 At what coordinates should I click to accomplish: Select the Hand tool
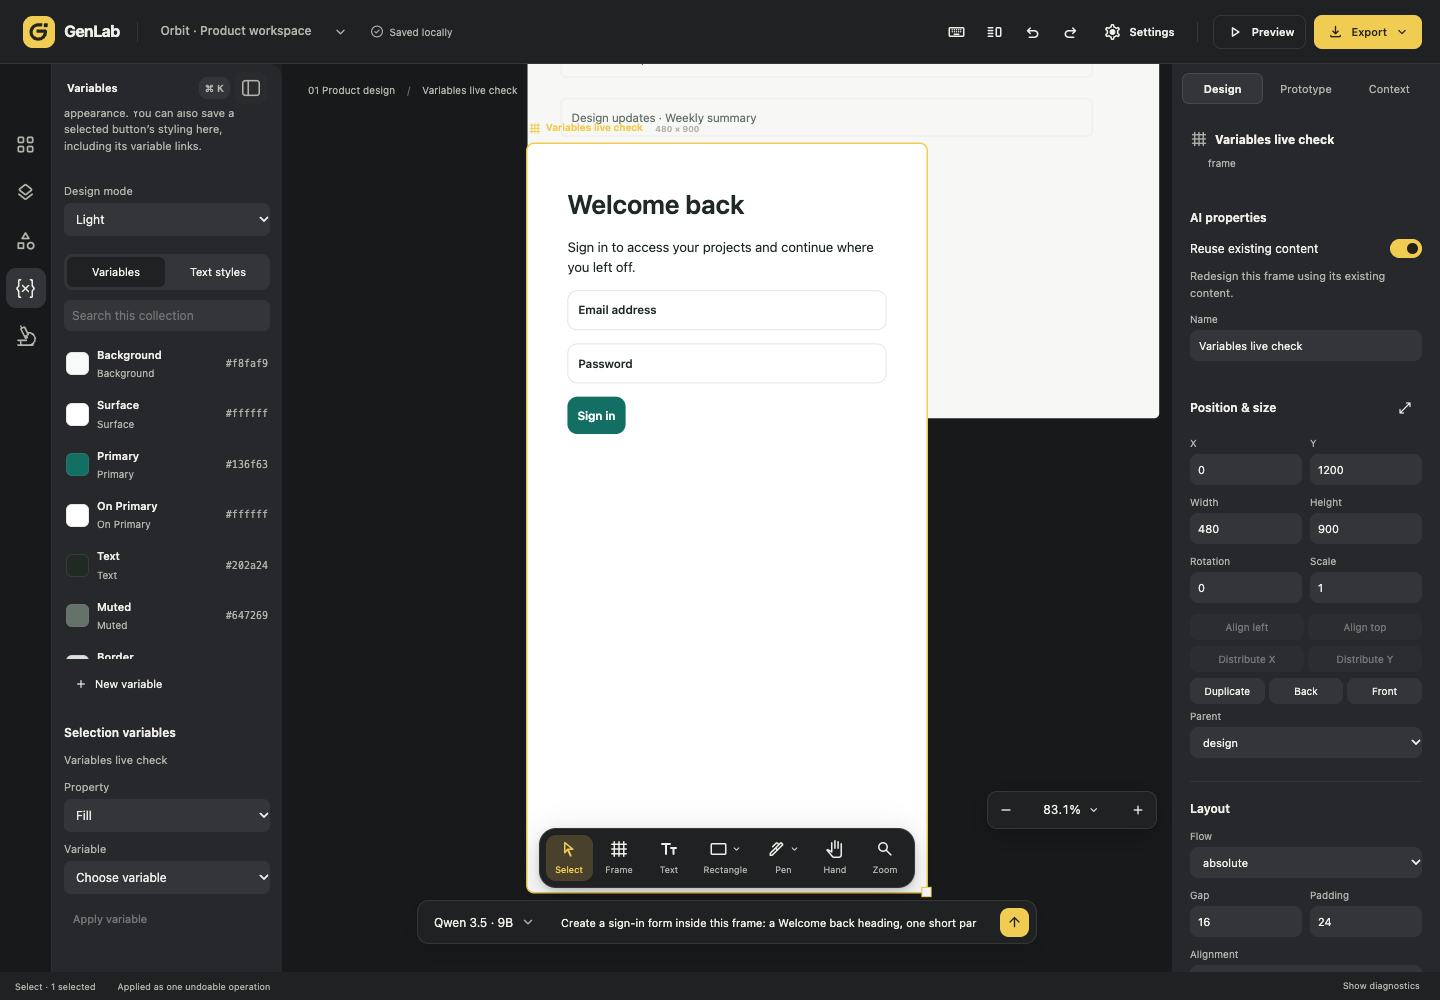pos(835,857)
